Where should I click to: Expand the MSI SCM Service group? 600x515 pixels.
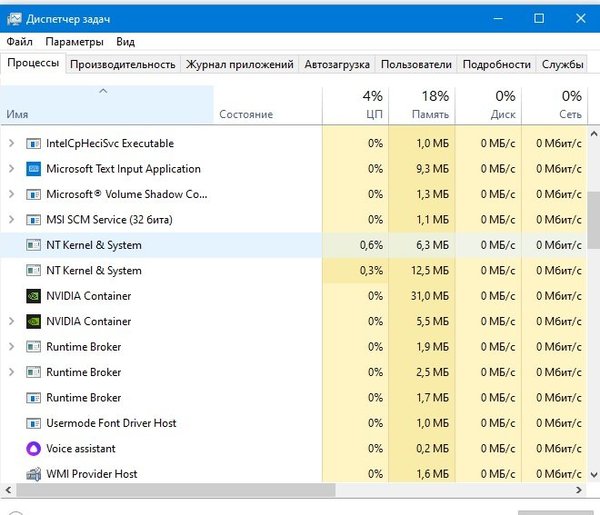(11, 220)
